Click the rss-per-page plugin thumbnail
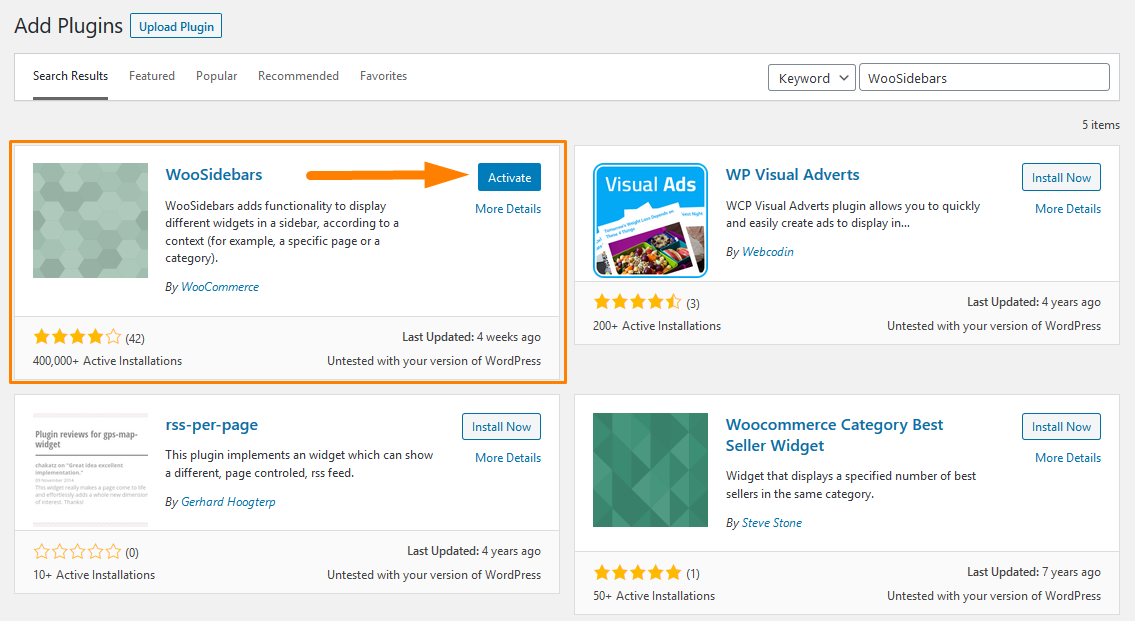The image size is (1135, 621). pyautogui.click(x=90, y=470)
